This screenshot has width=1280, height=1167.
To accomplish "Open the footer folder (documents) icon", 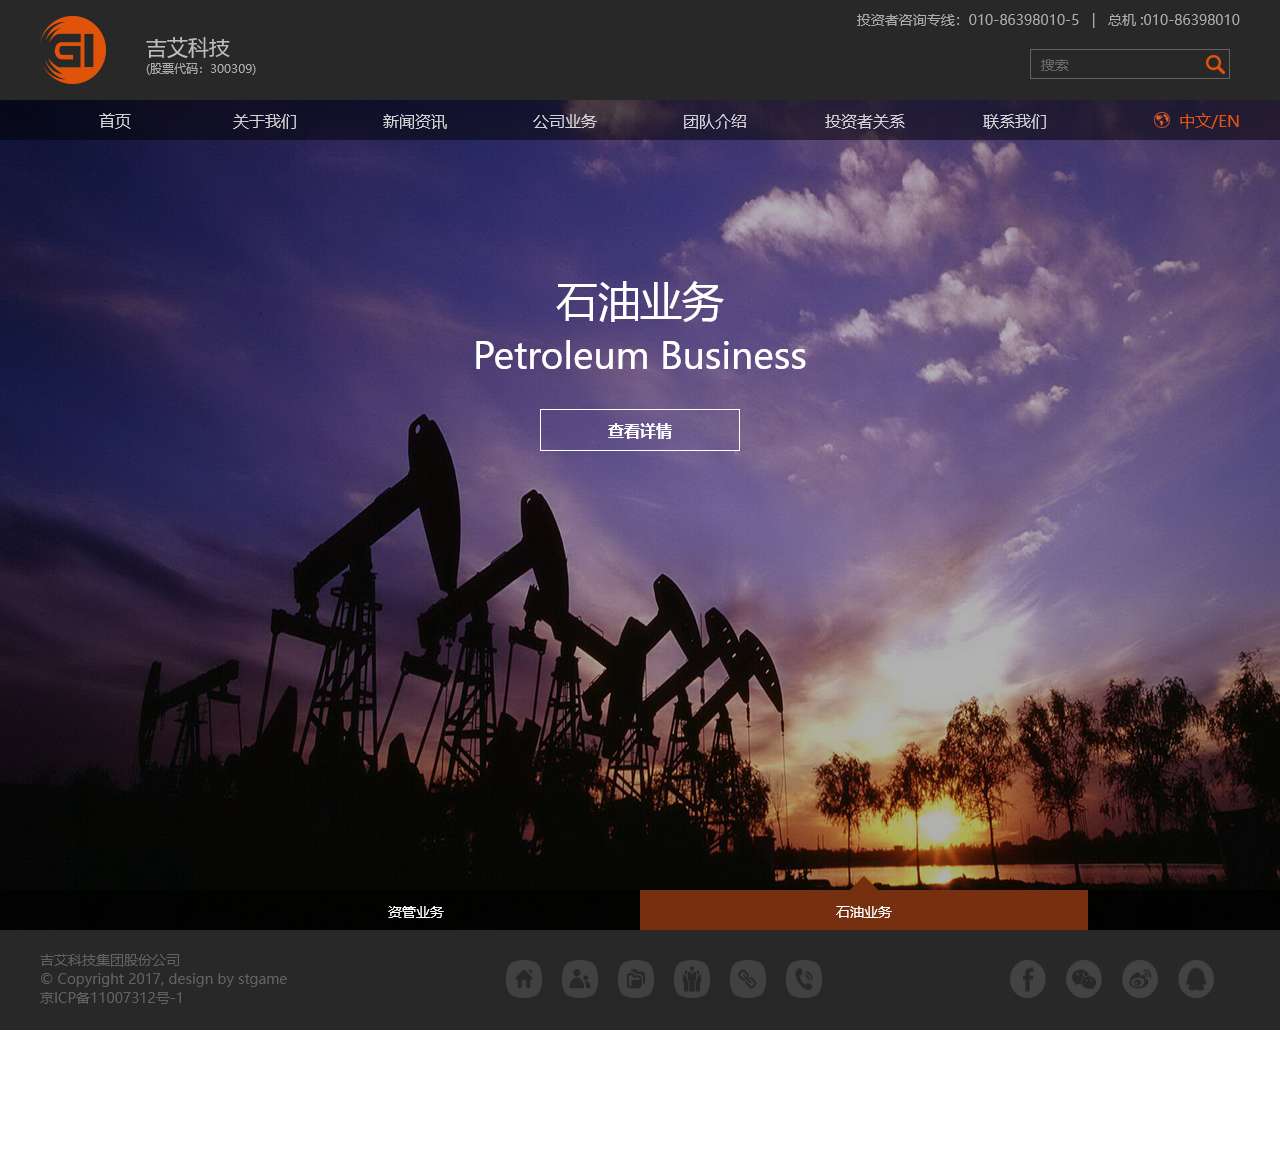I will pyautogui.click(x=636, y=979).
